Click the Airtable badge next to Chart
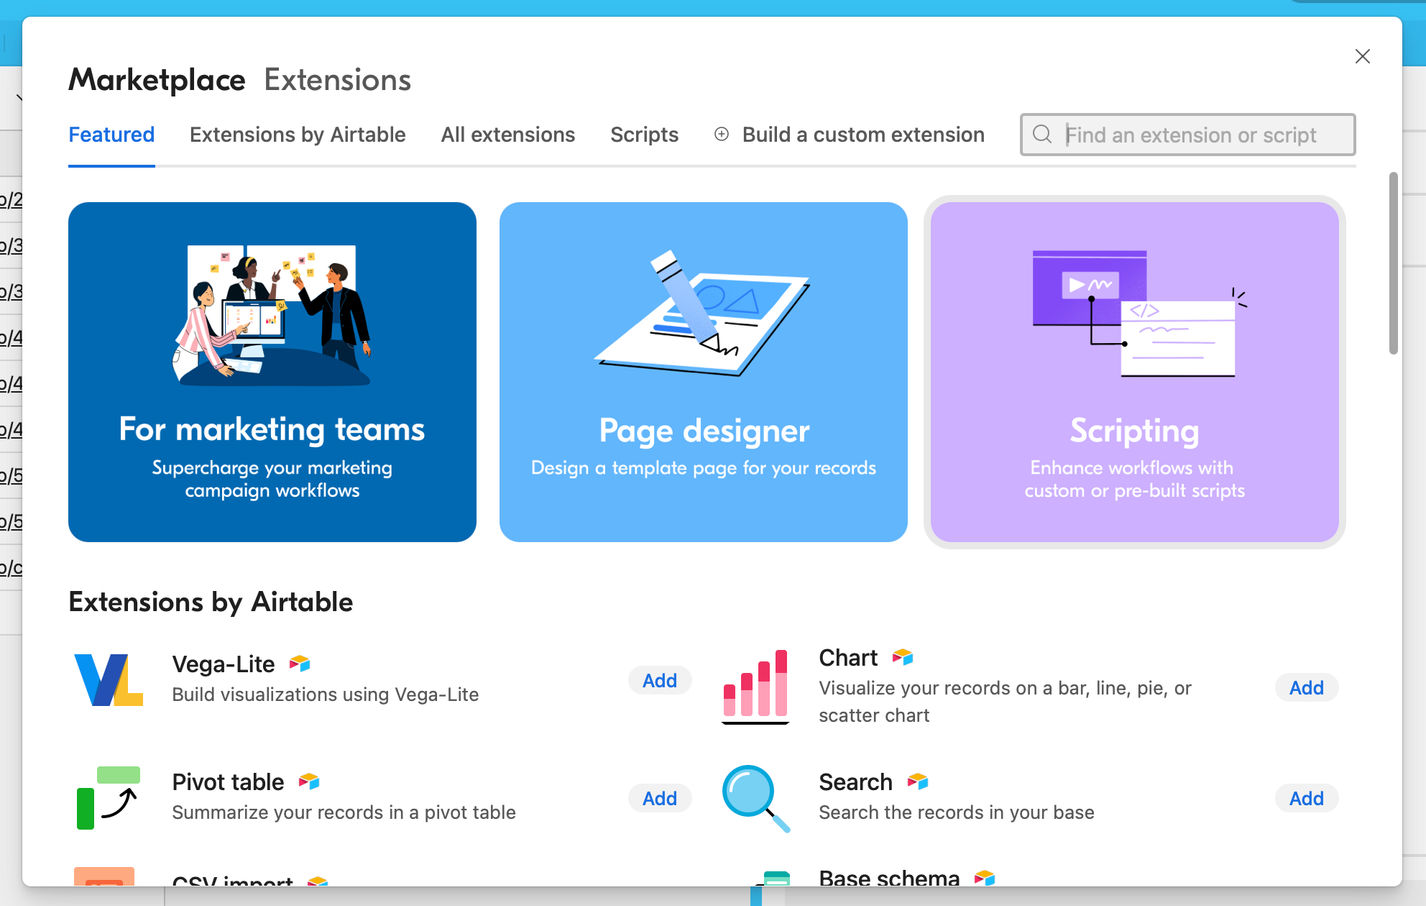This screenshot has height=906, width=1426. point(903,657)
